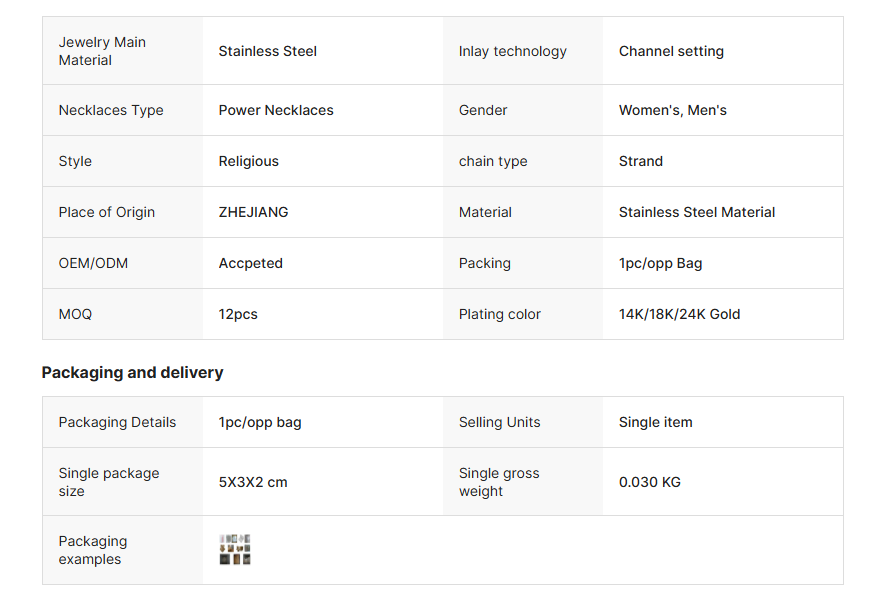Click the ZHEJIANG place of origin value
The height and width of the screenshot is (599, 883).
tap(253, 212)
